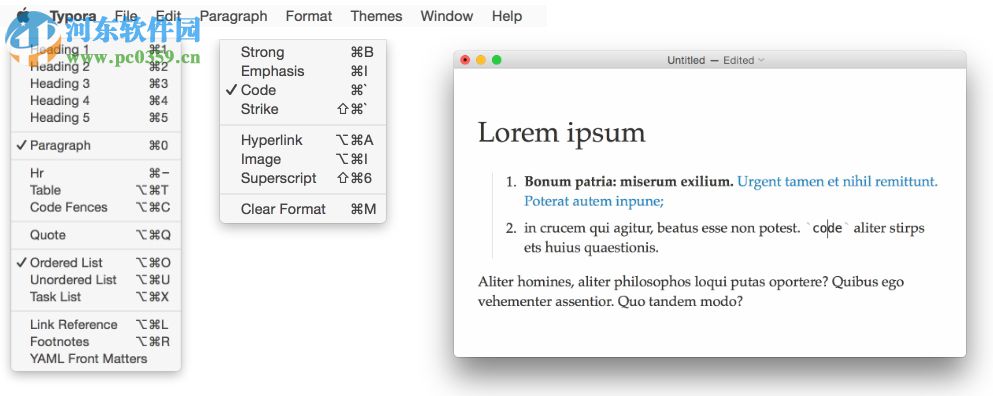Select Table in the Paragraph menu
Image resolution: width=993 pixels, height=396 pixels.
[96, 190]
